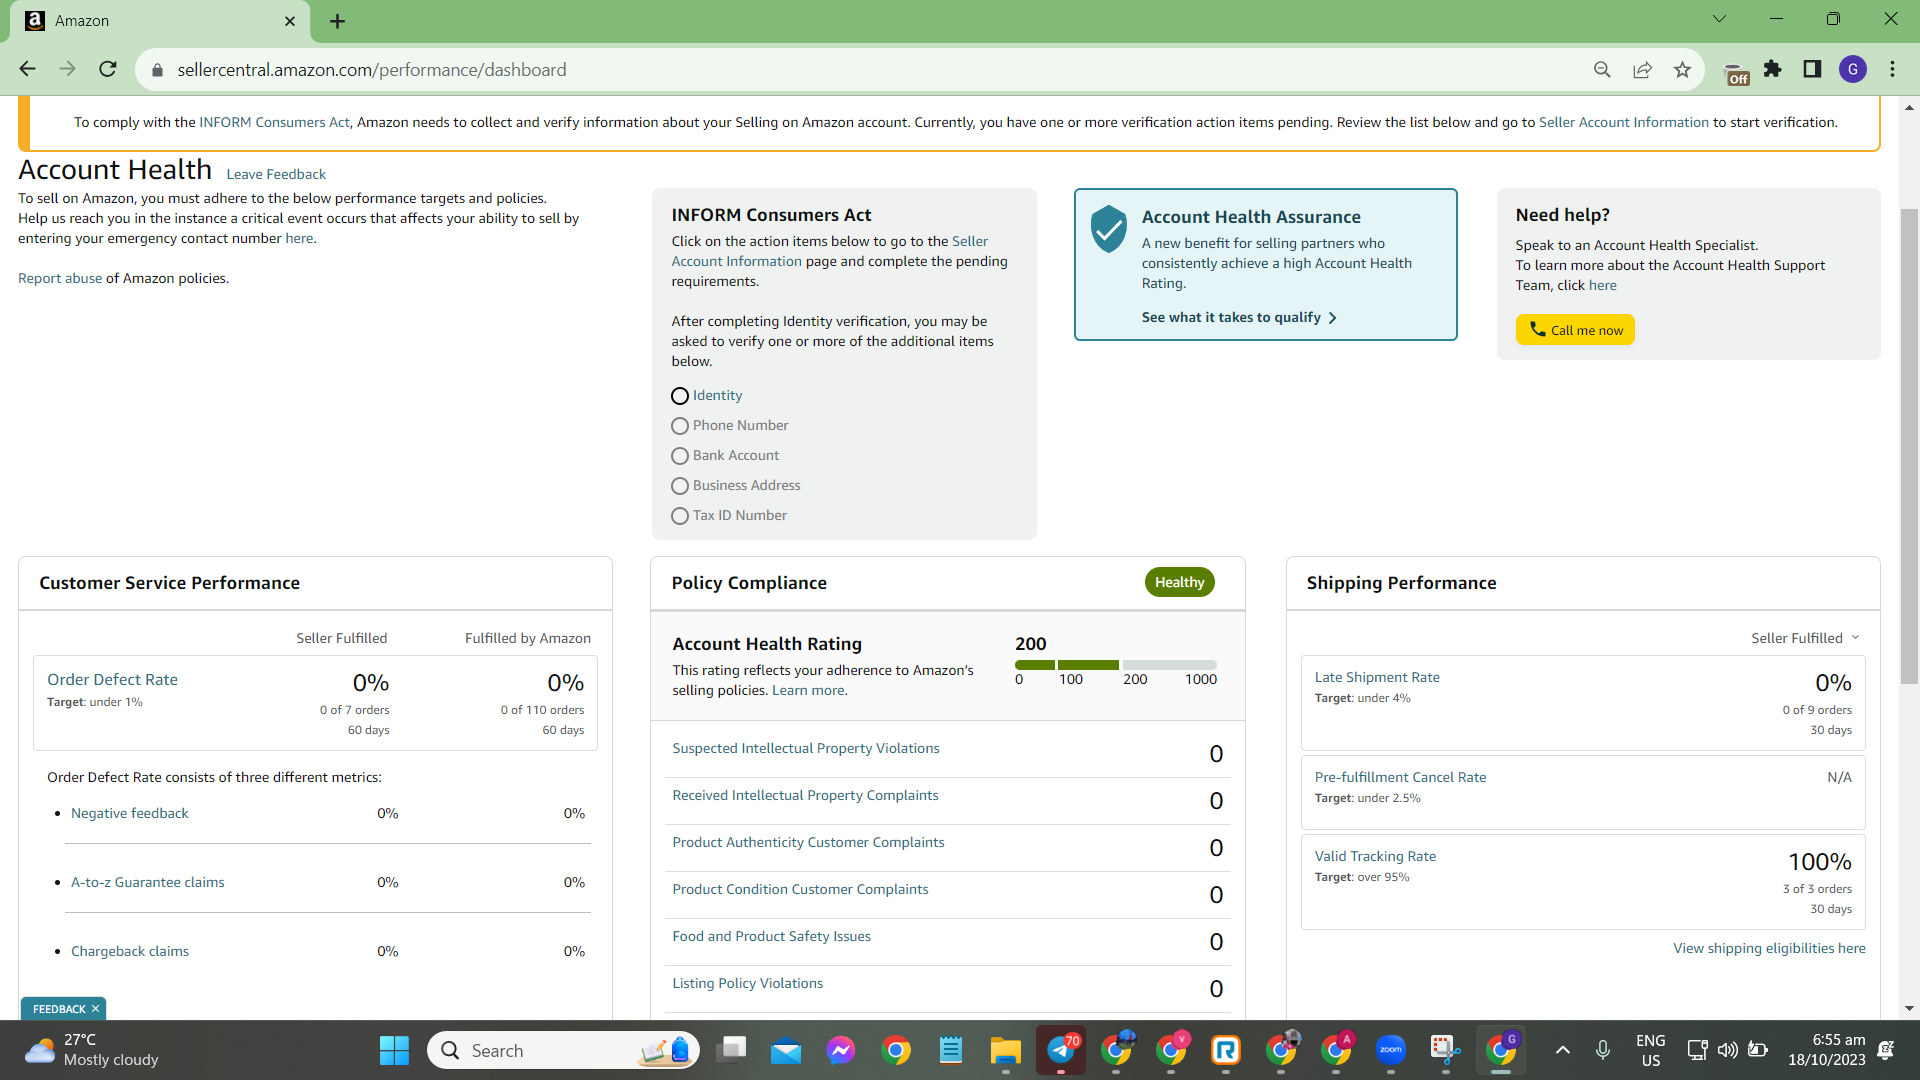Reload the Seller Central page

pos(108,69)
